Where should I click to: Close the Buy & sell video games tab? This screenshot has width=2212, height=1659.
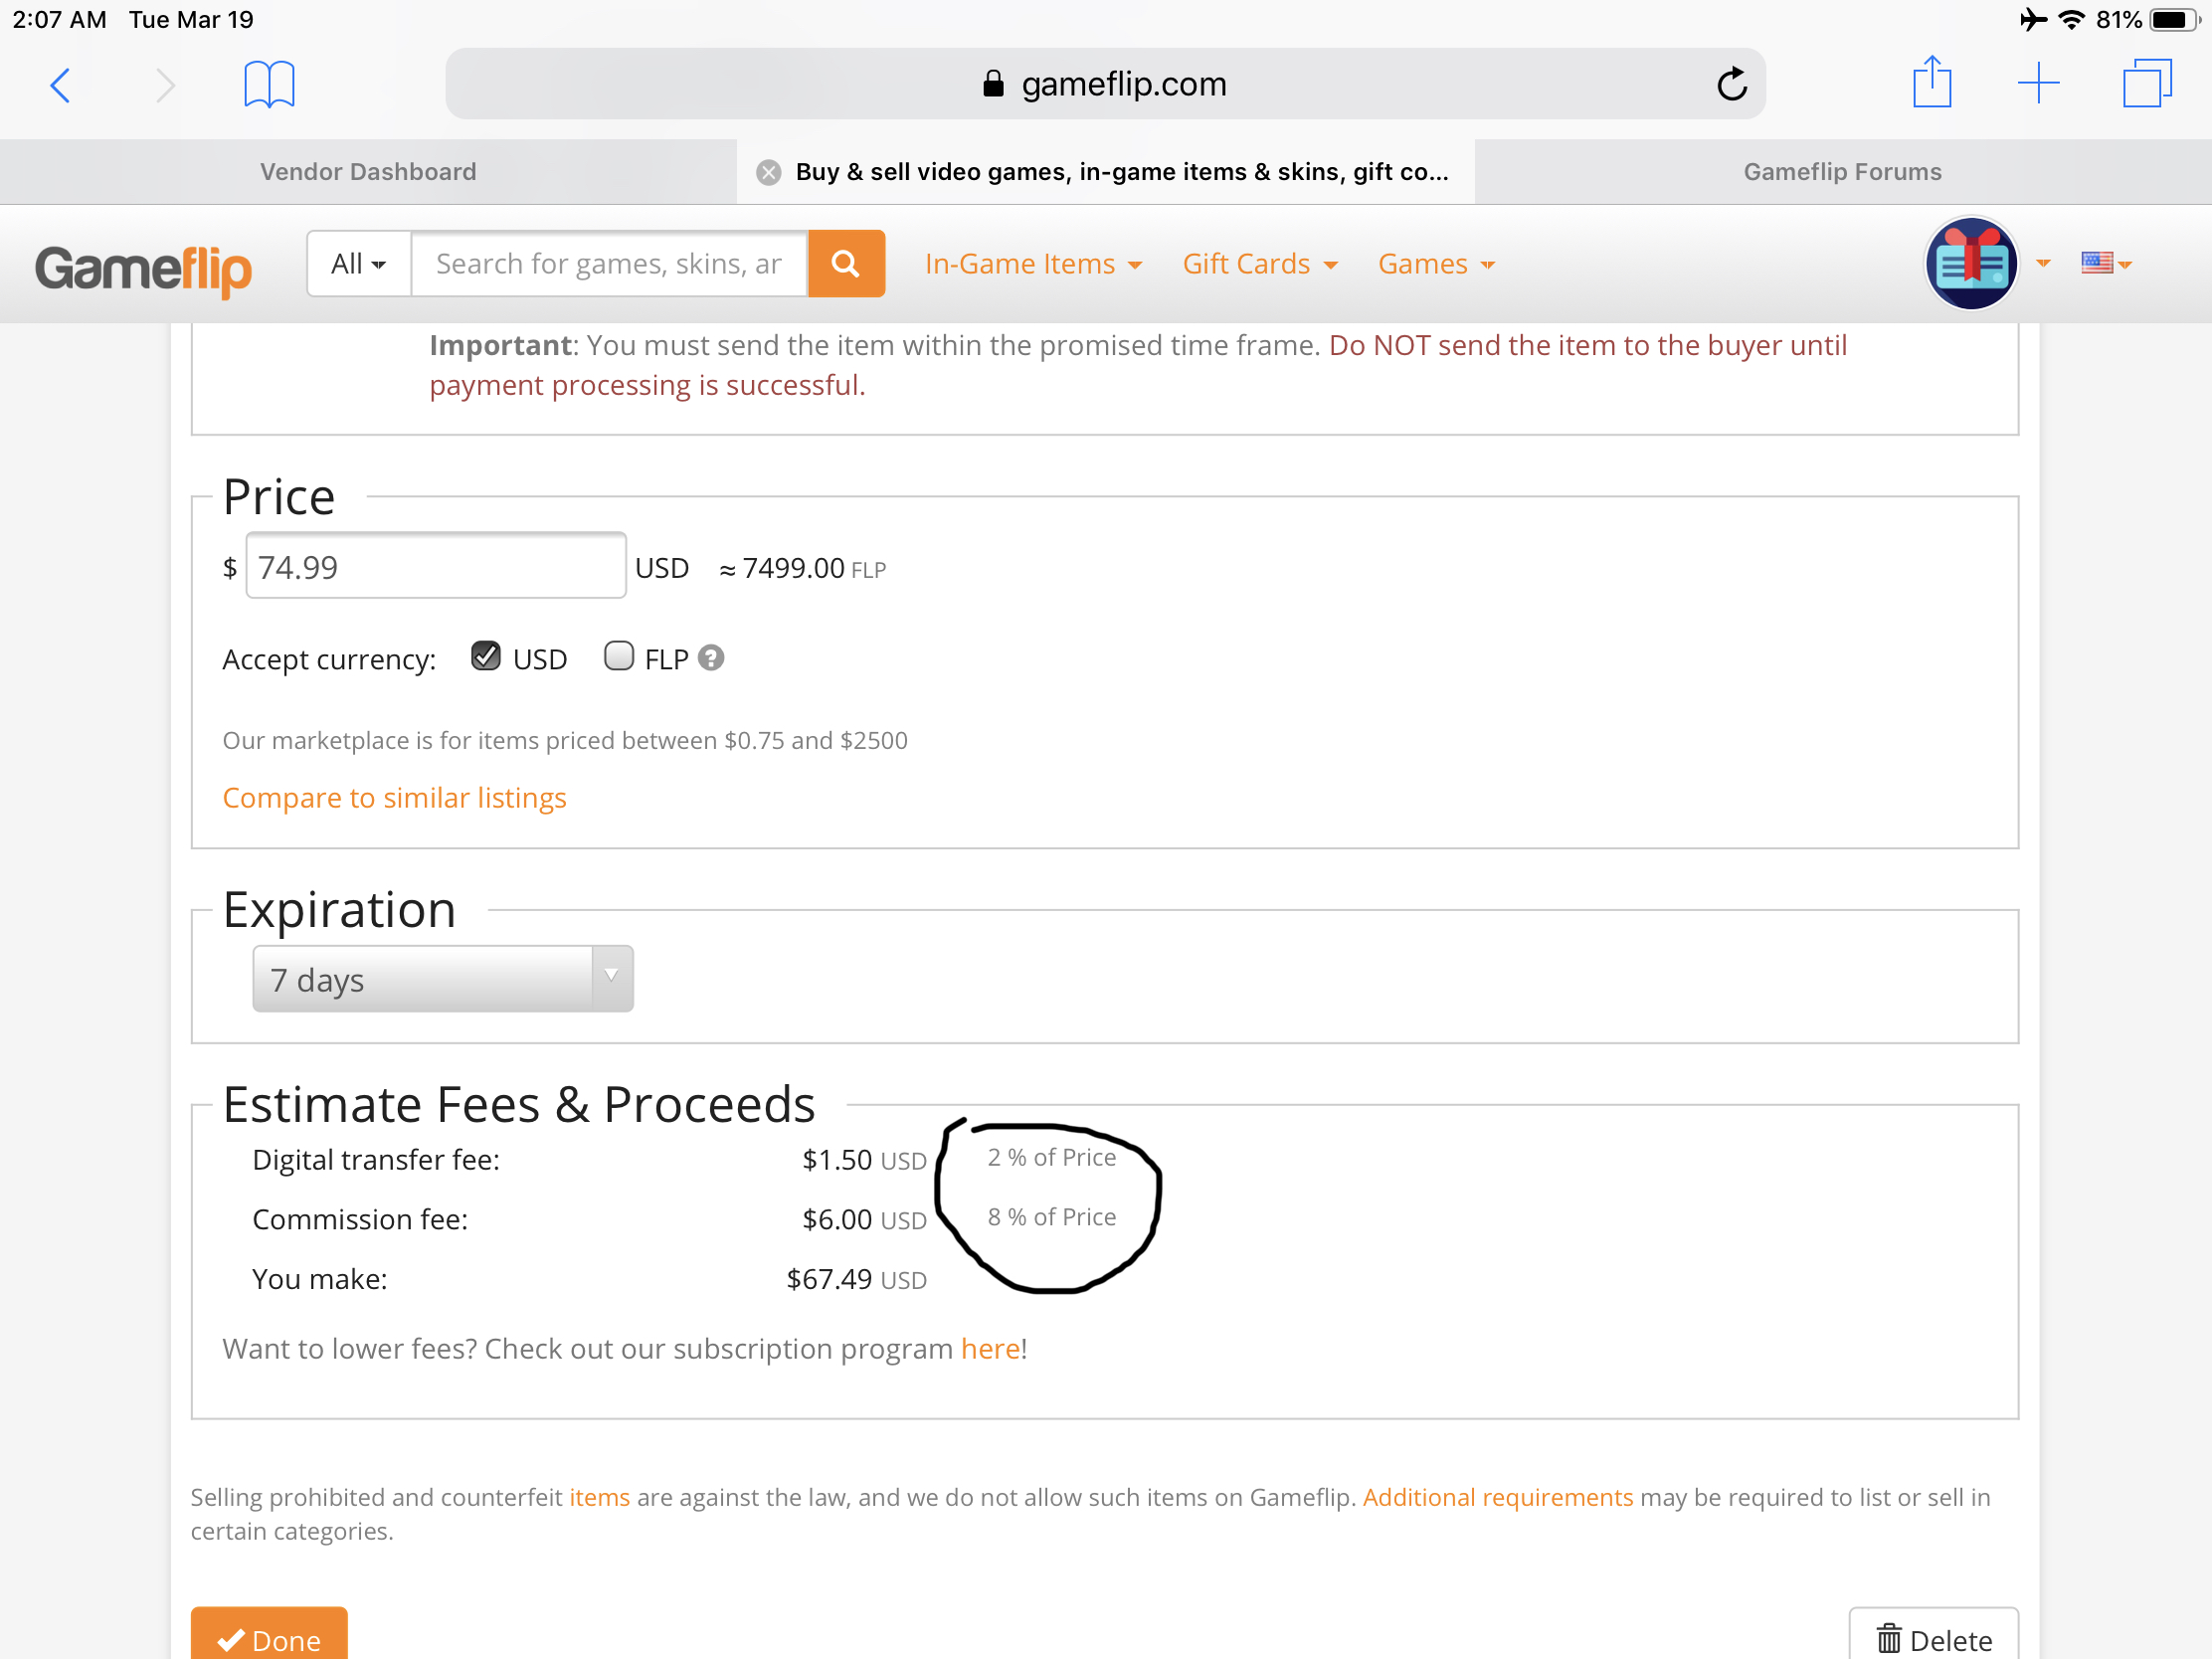(768, 172)
